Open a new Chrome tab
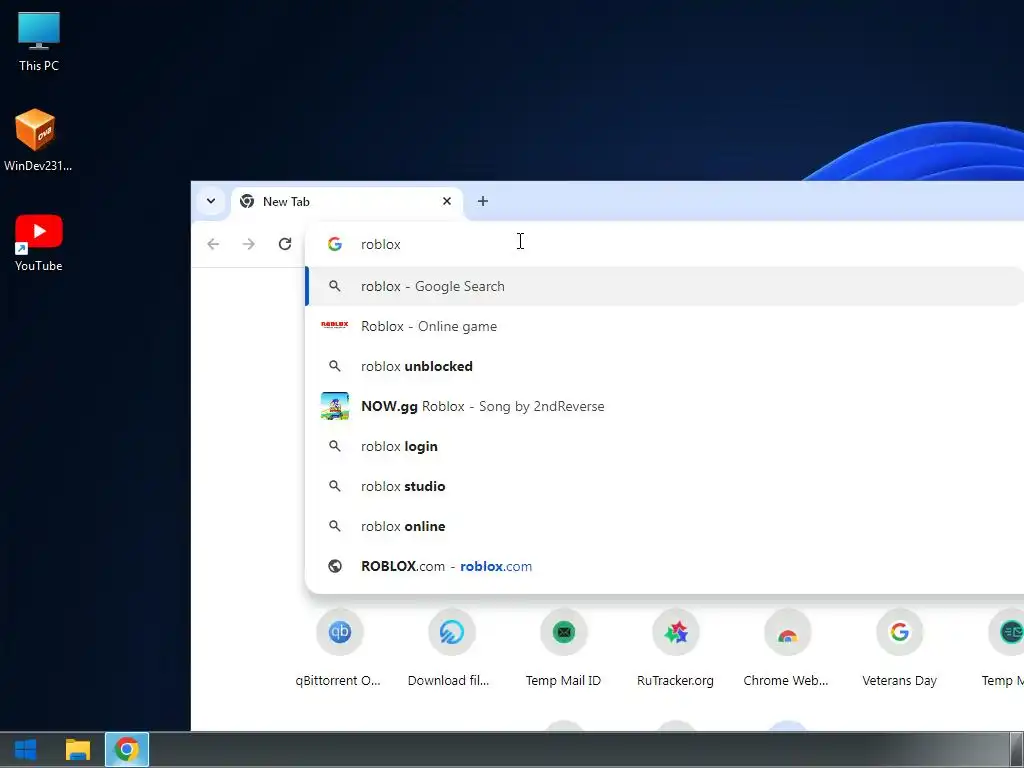The width and height of the screenshot is (1024, 768). click(483, 201)
